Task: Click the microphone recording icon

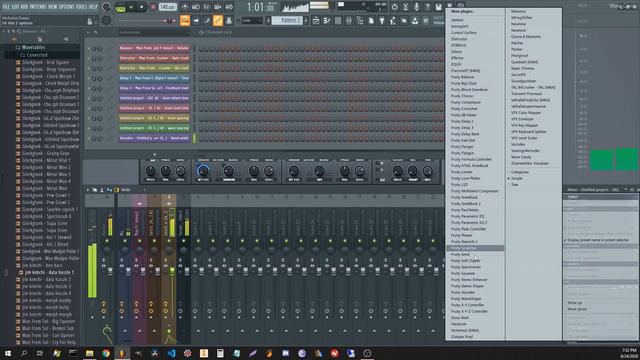Action: click(416, 7)
